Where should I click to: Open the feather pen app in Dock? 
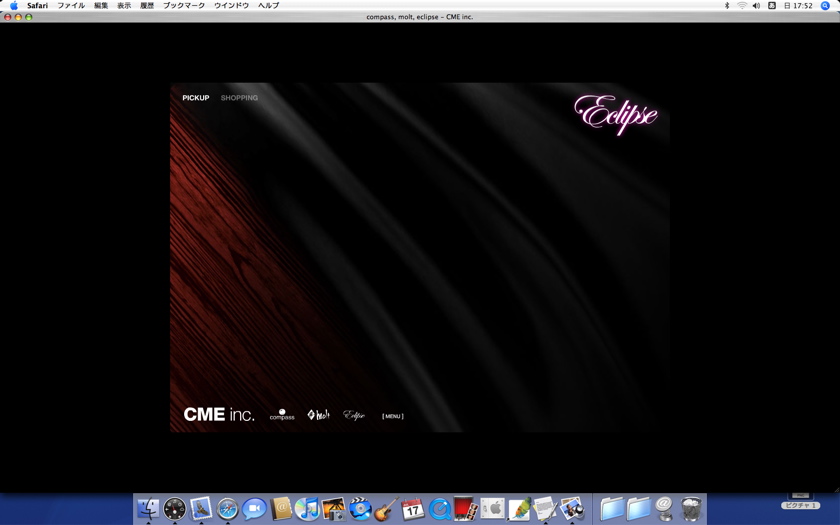click(519, 508)
